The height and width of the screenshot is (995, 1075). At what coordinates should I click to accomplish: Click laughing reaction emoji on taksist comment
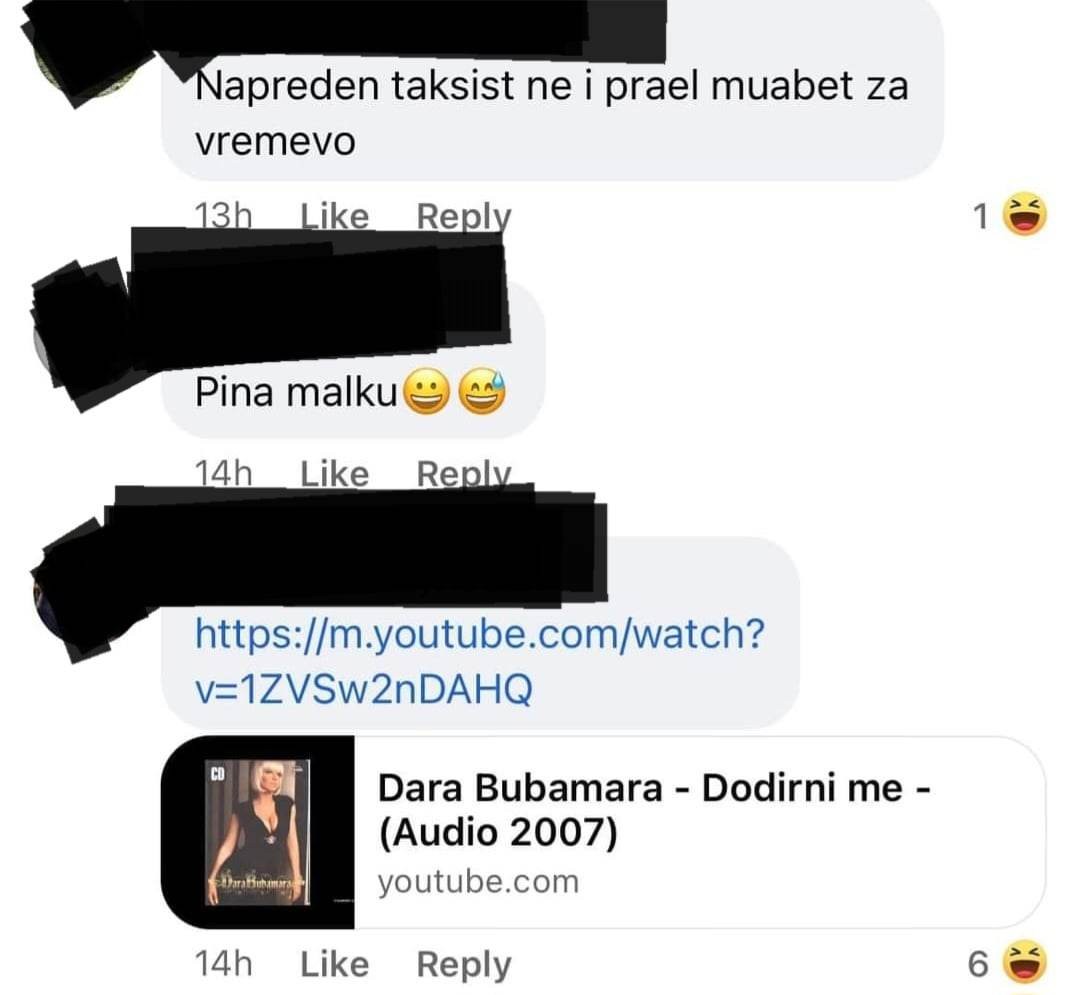click(1025, 215)
